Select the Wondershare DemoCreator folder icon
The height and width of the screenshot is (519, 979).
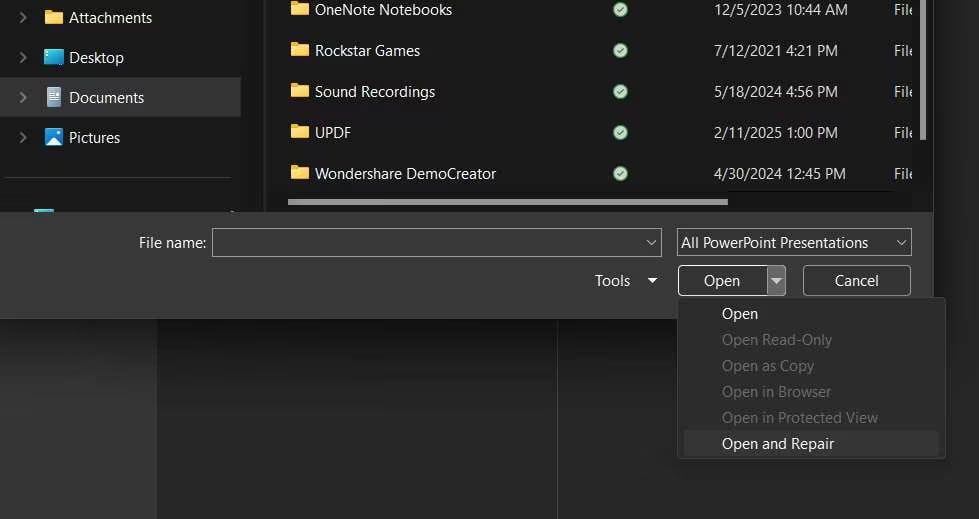pyautogui.click(x=300, y=173)
